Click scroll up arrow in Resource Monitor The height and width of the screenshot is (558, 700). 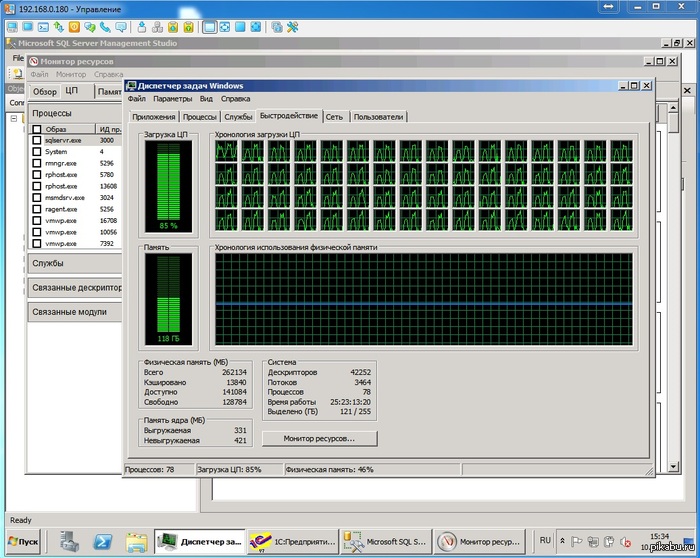coord(673,108)
